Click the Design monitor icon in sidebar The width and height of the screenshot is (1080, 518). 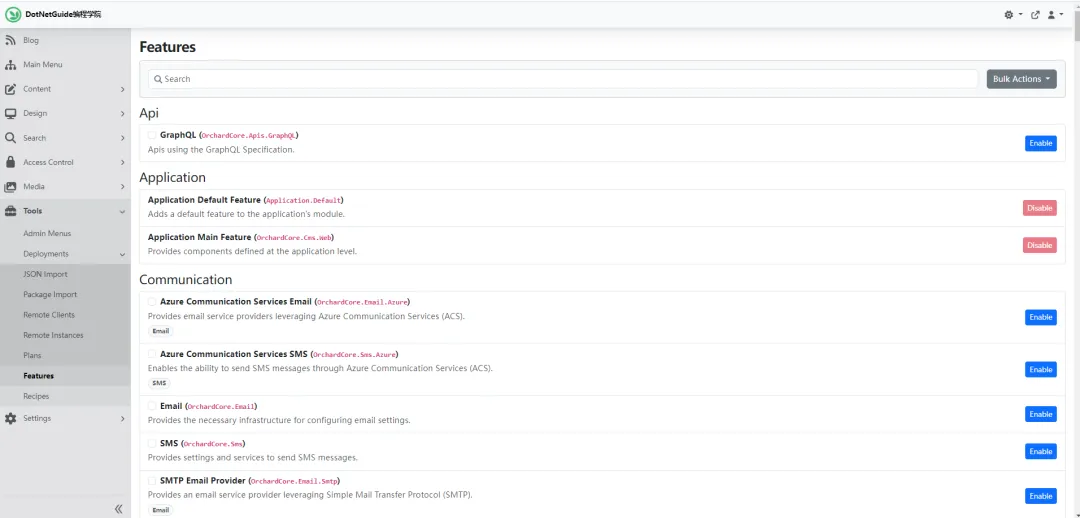(x=10, y=114)
